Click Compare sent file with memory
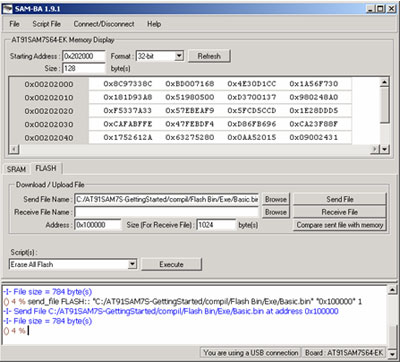 point(340,225)
